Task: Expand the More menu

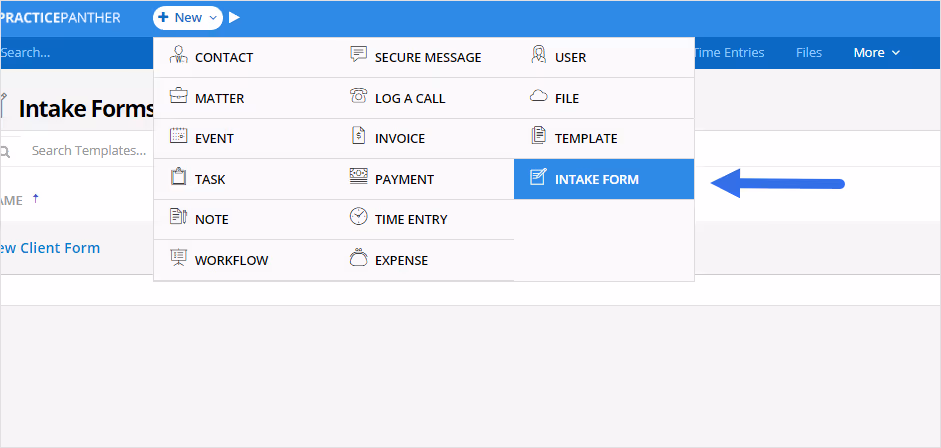Action: click(x=877, y=53)
